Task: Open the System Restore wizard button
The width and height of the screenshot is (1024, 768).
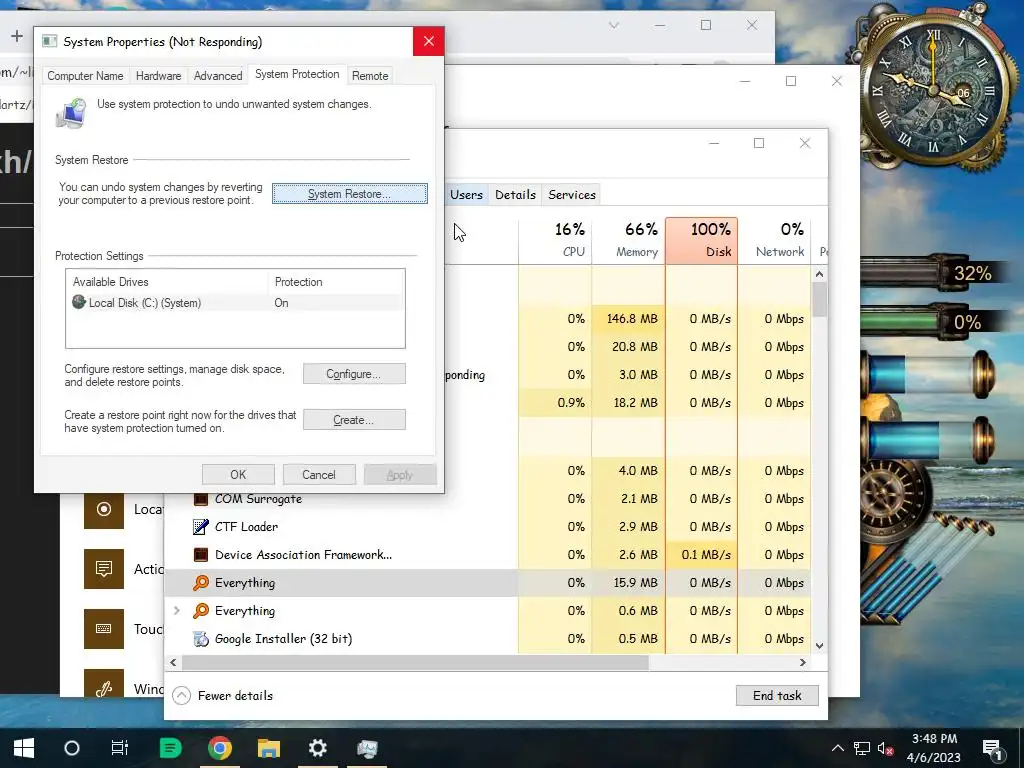Action: coord(349,194)
